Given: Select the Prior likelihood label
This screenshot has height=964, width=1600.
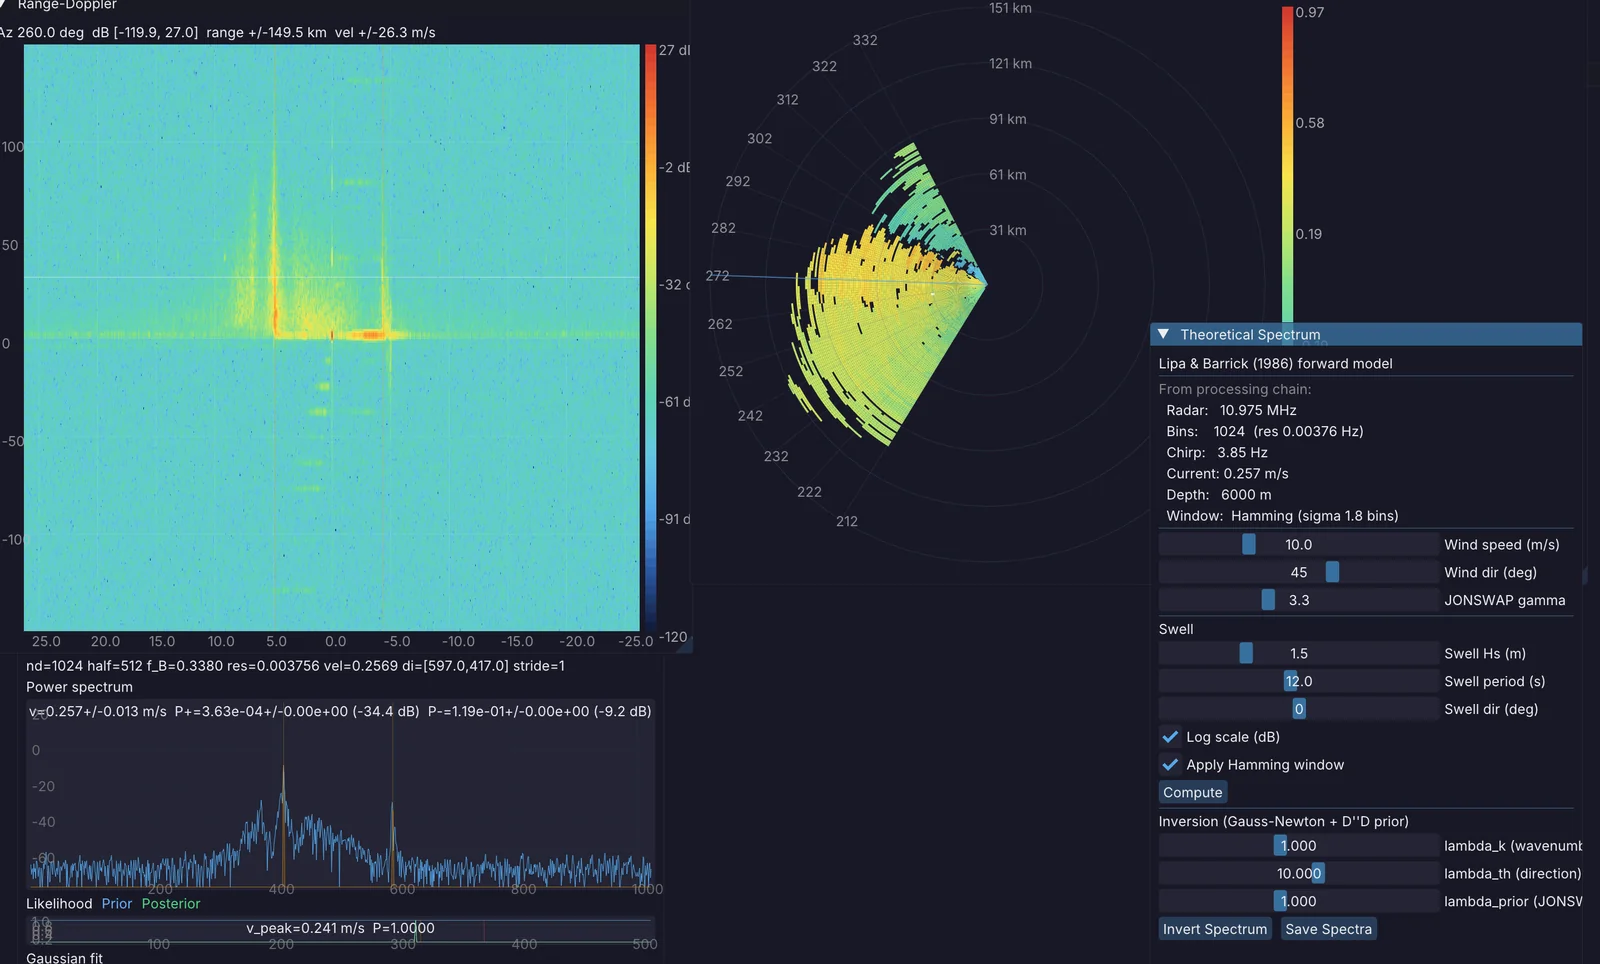Looking at the screenshot, I should (116, 904).
